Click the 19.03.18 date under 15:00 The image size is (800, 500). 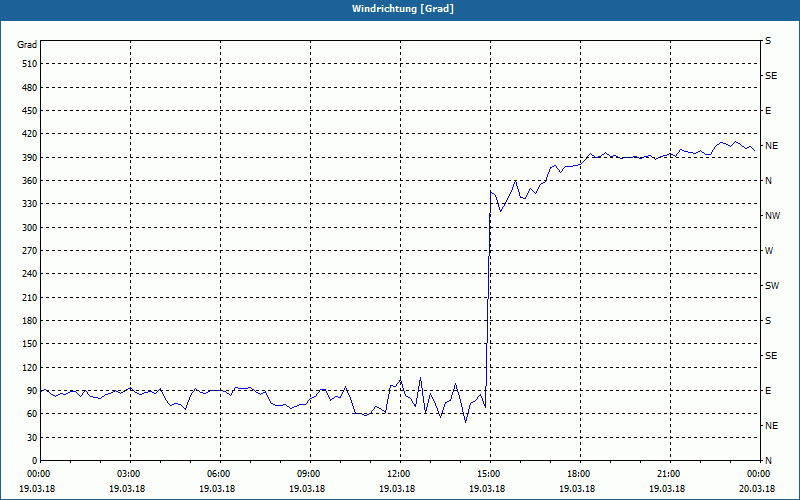click(487, 489)
